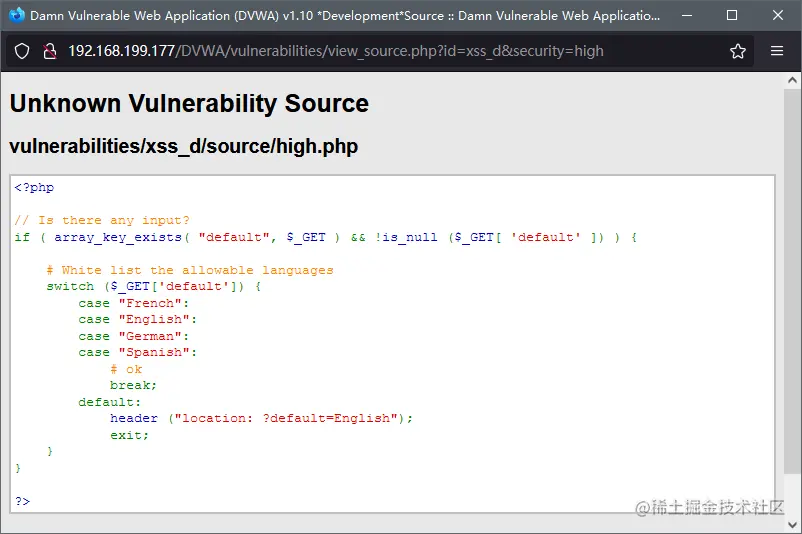Click the '!is_null' function call

[x=407, y=237]
